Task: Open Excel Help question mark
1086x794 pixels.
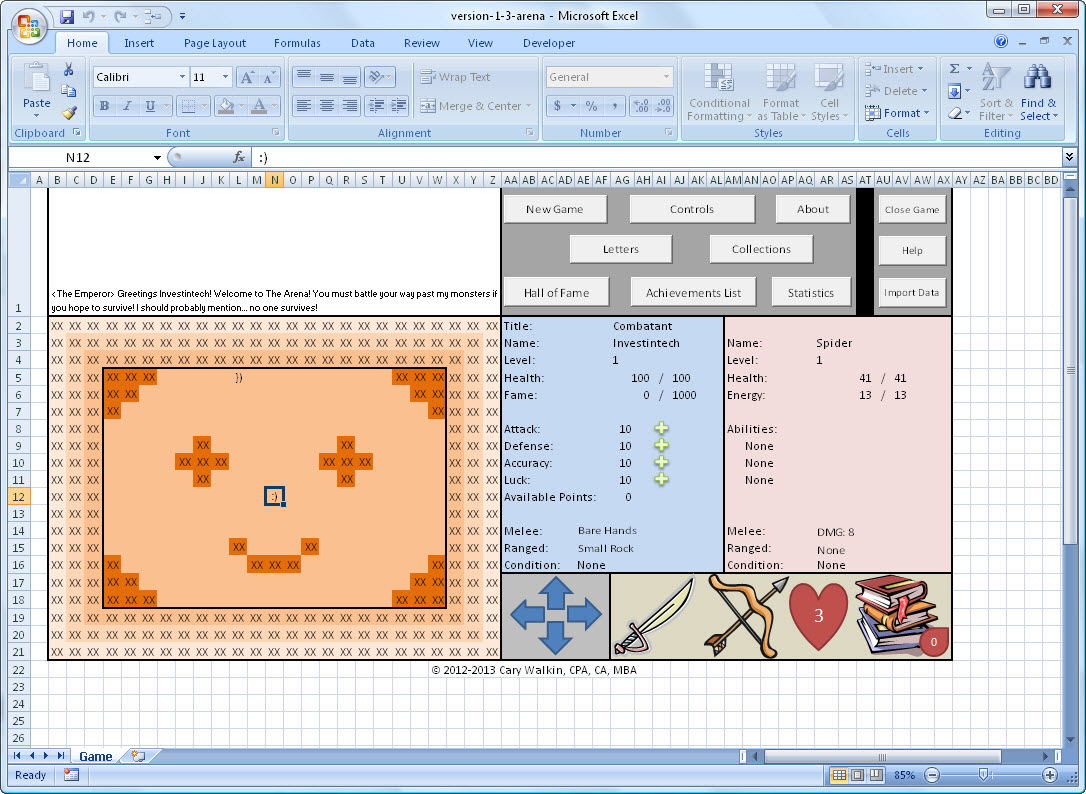Action: (1001, 42)
